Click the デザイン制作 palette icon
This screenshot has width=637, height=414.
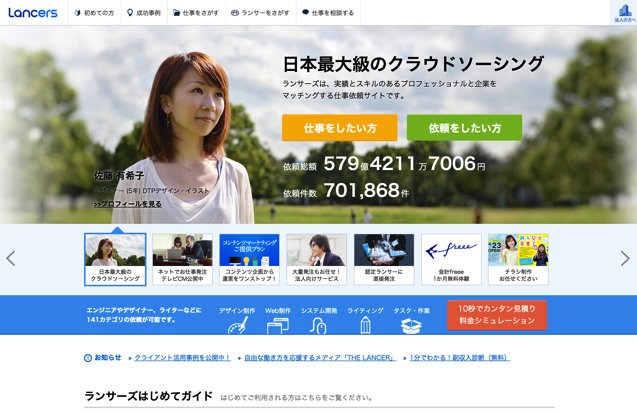point(237,325)
